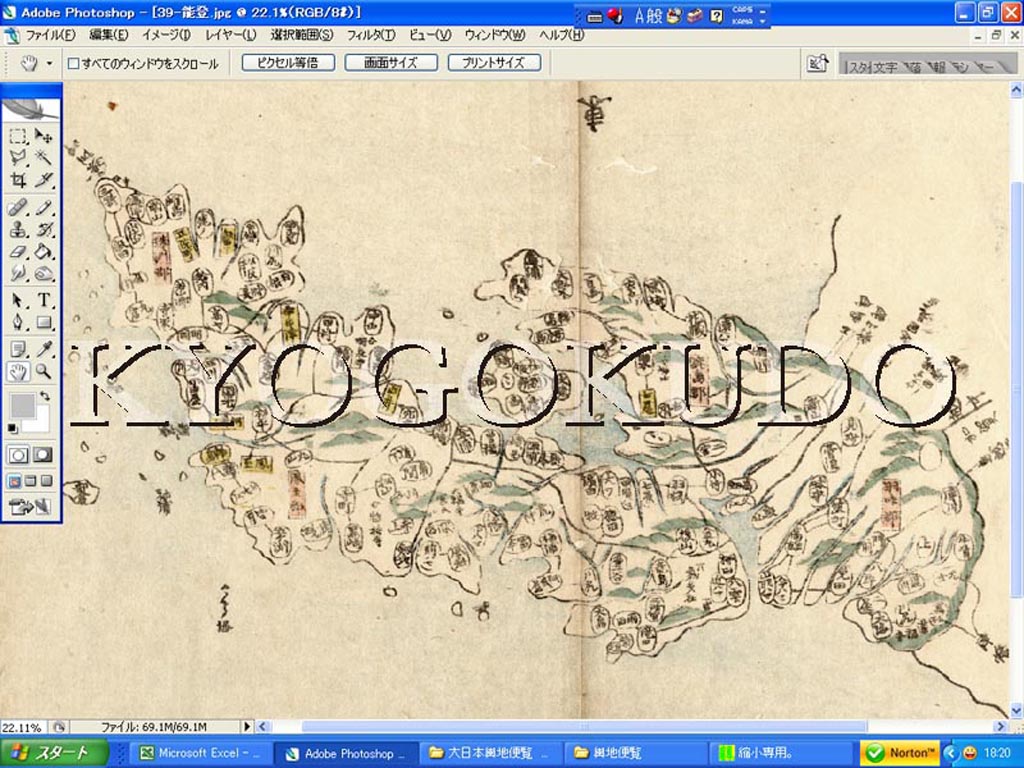Open the File Browser toggle icon

coord(818,63)
